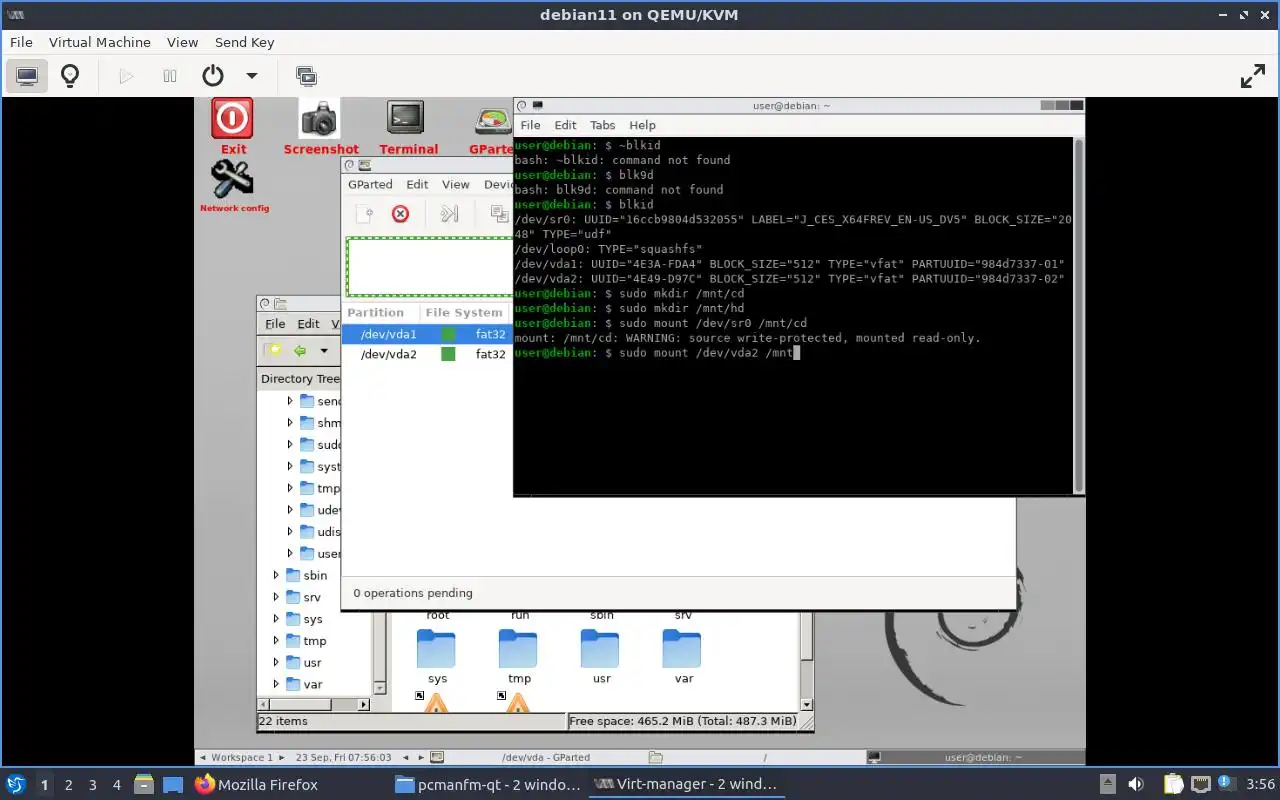Image resolution: width=1280 pixels, height=800 pixels.
Task: Switch to workspace 2 on host panel
Action: (x=68, y=785)
